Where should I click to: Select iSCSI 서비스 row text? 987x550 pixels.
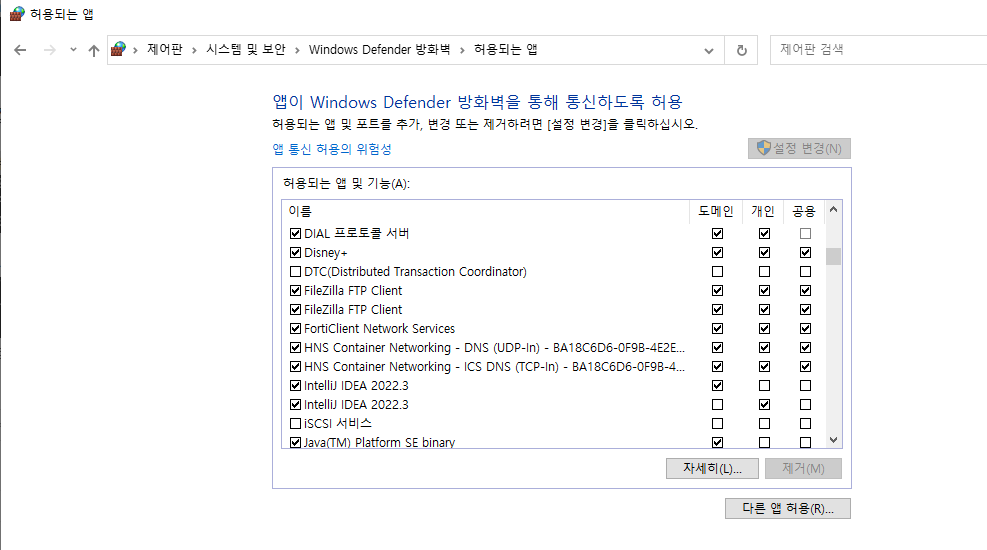337,424
